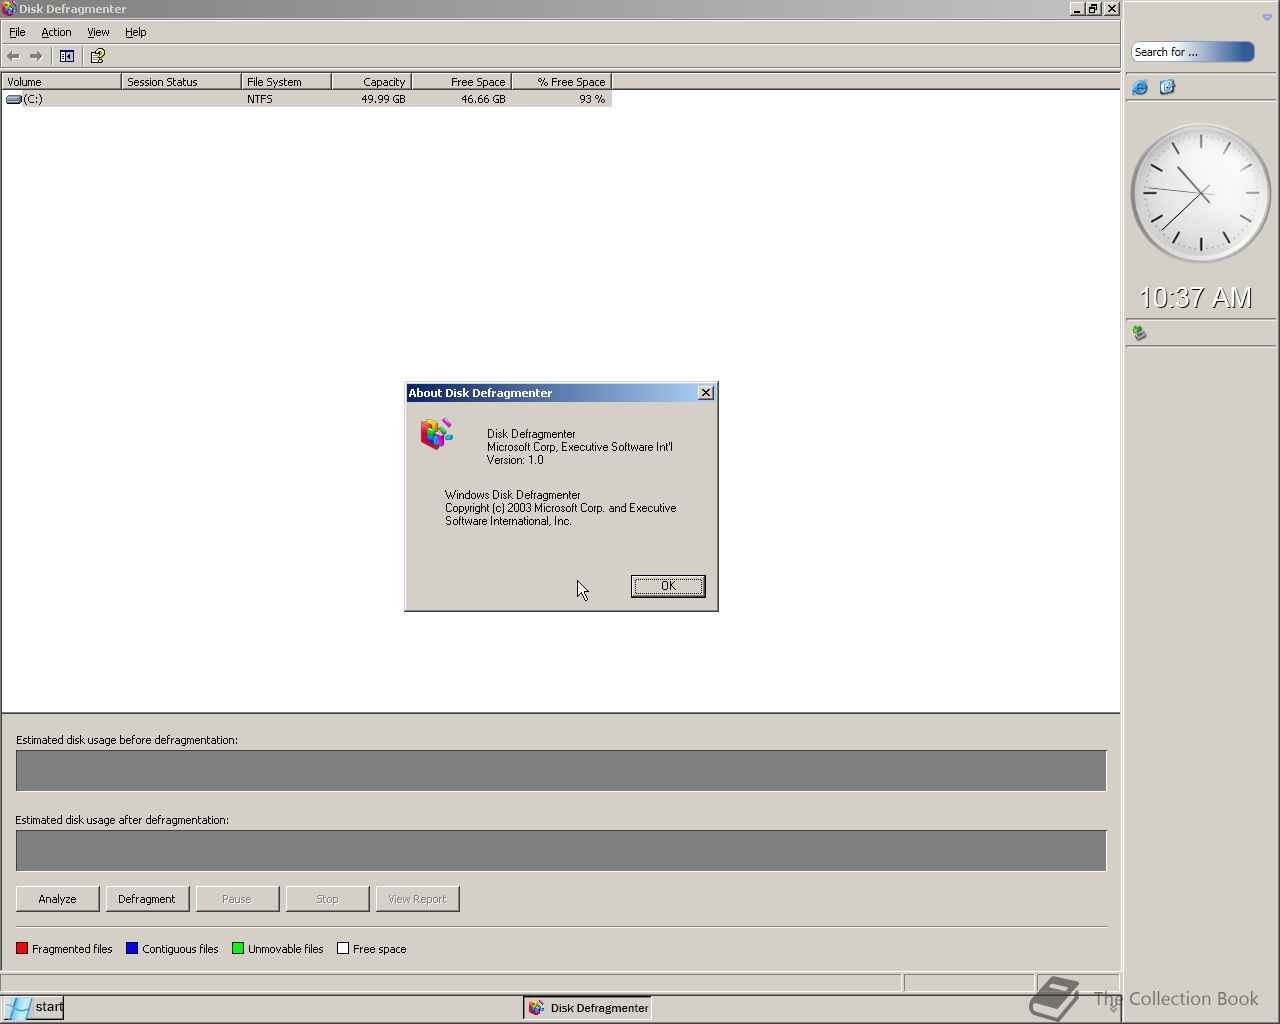Screen dimensions: 1280x1024
Task: Click the View Report button
Action: tap(417, 899)
